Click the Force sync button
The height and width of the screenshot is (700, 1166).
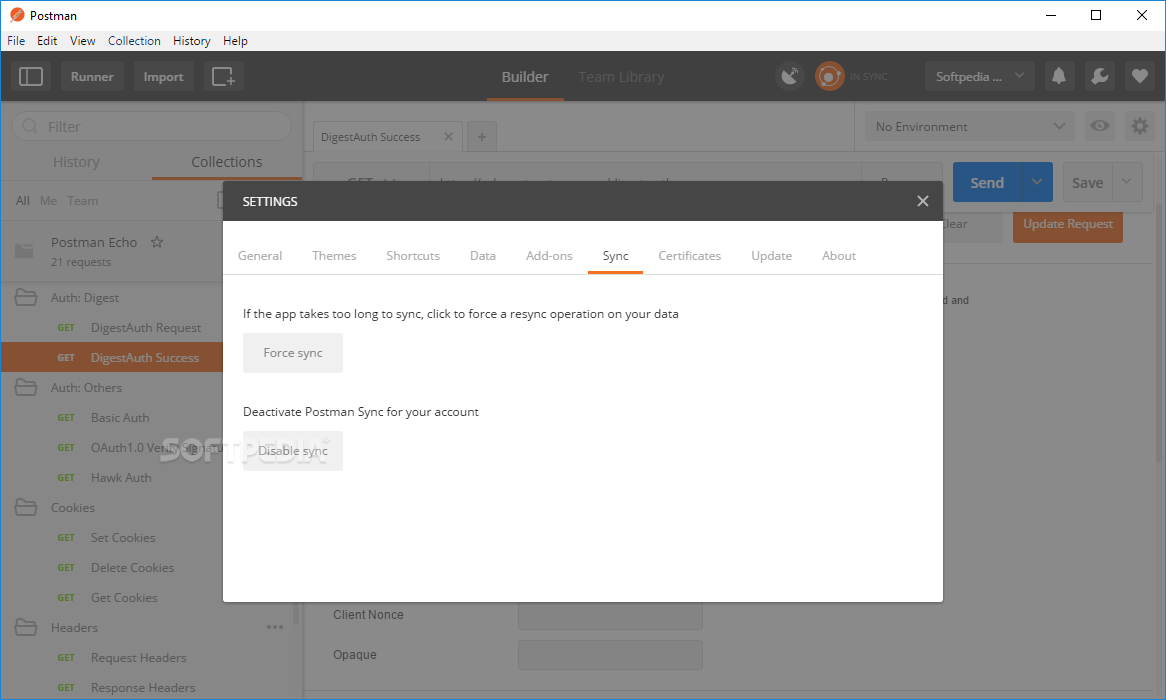tap(293, 353)
